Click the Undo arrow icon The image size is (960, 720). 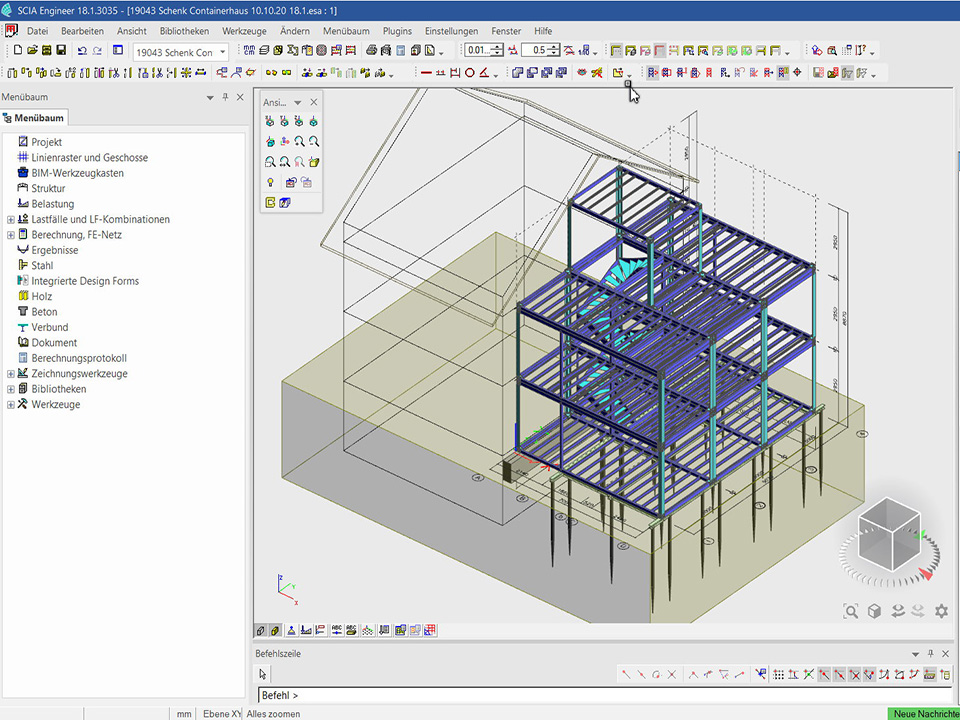[81, 50]
